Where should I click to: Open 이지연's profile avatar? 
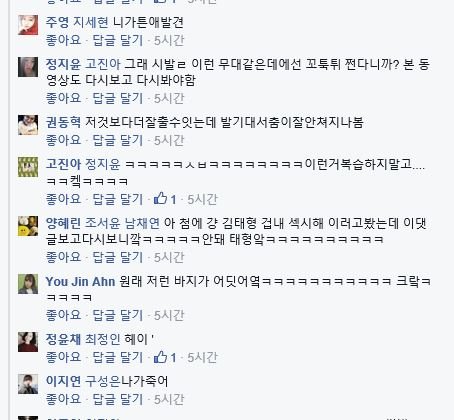pos(28,384)
